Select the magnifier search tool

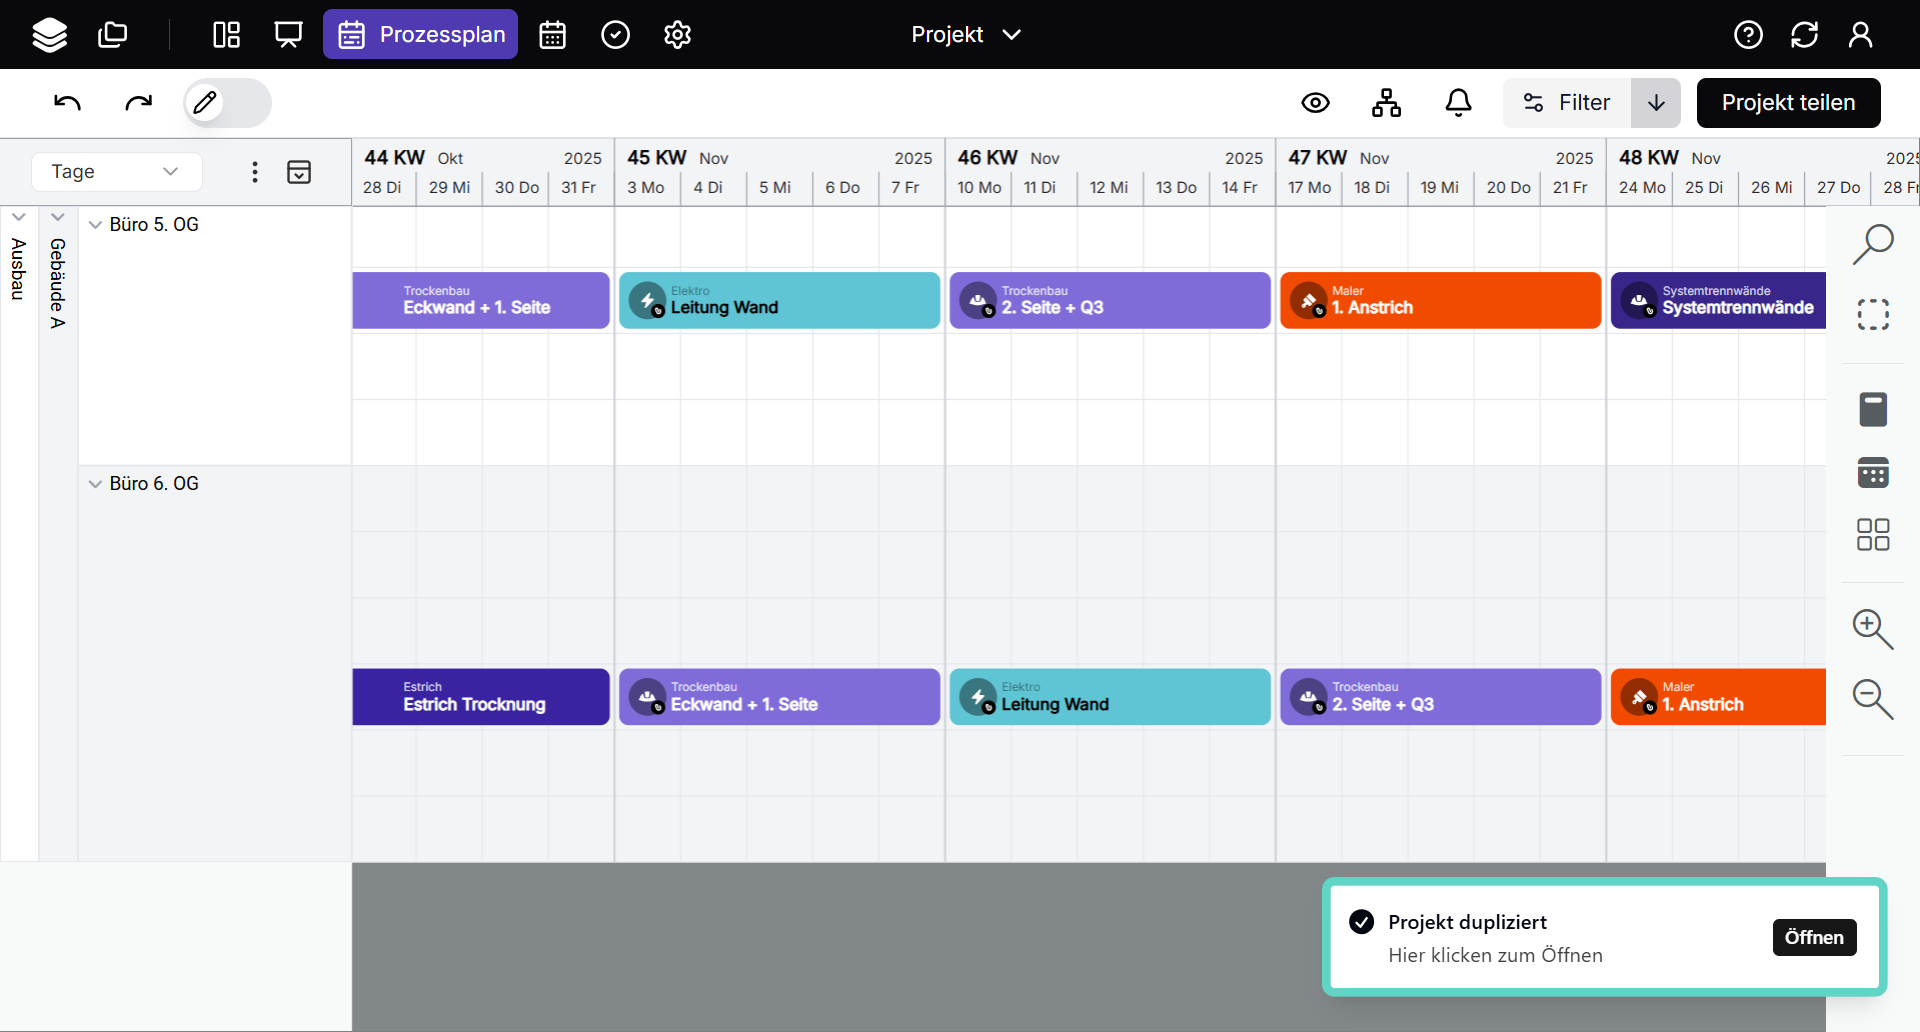pyautogui.click(x=1872, y=244)
